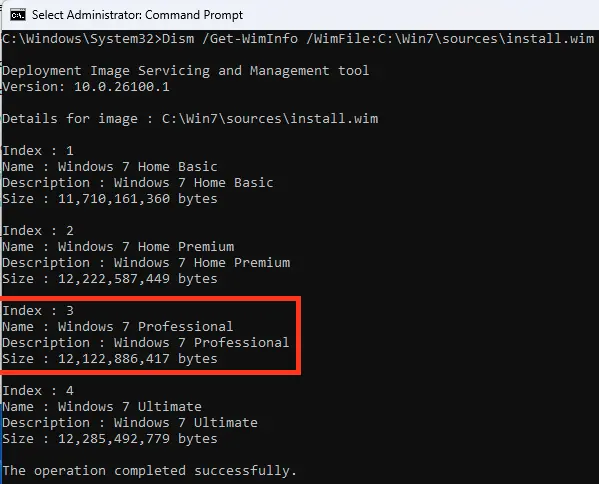
Task: Click 'Name : Windows 7 Home Premium'
Action: 118,247
